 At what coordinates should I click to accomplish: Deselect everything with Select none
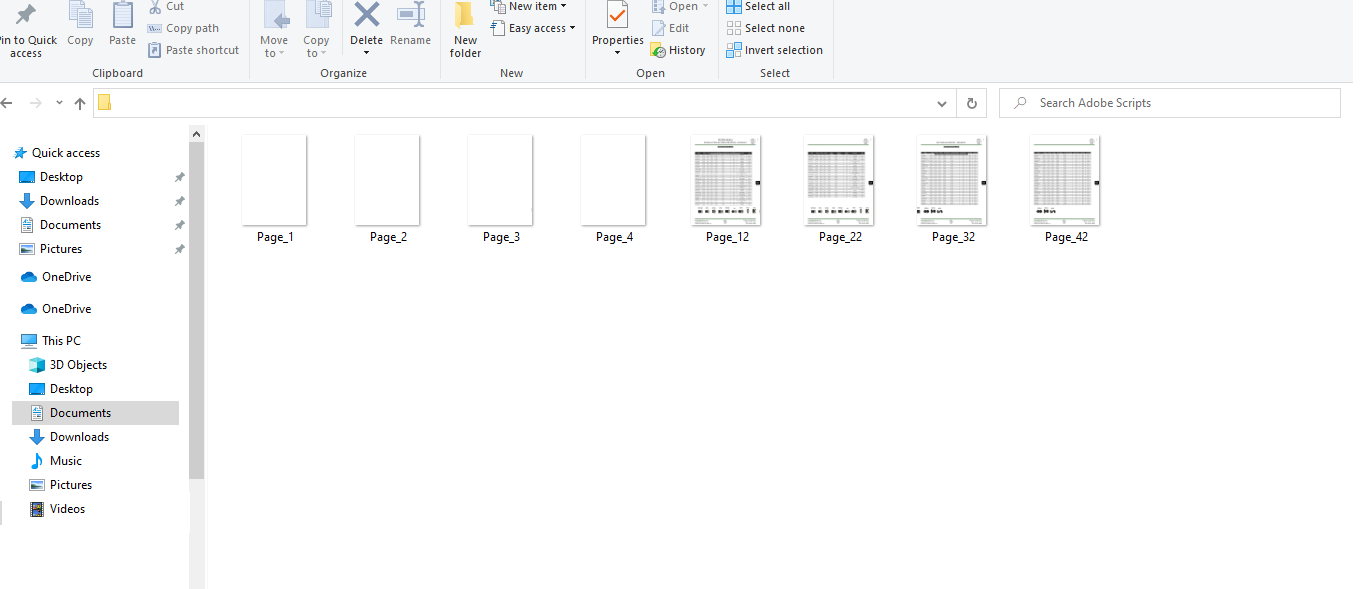pos(765,27)
